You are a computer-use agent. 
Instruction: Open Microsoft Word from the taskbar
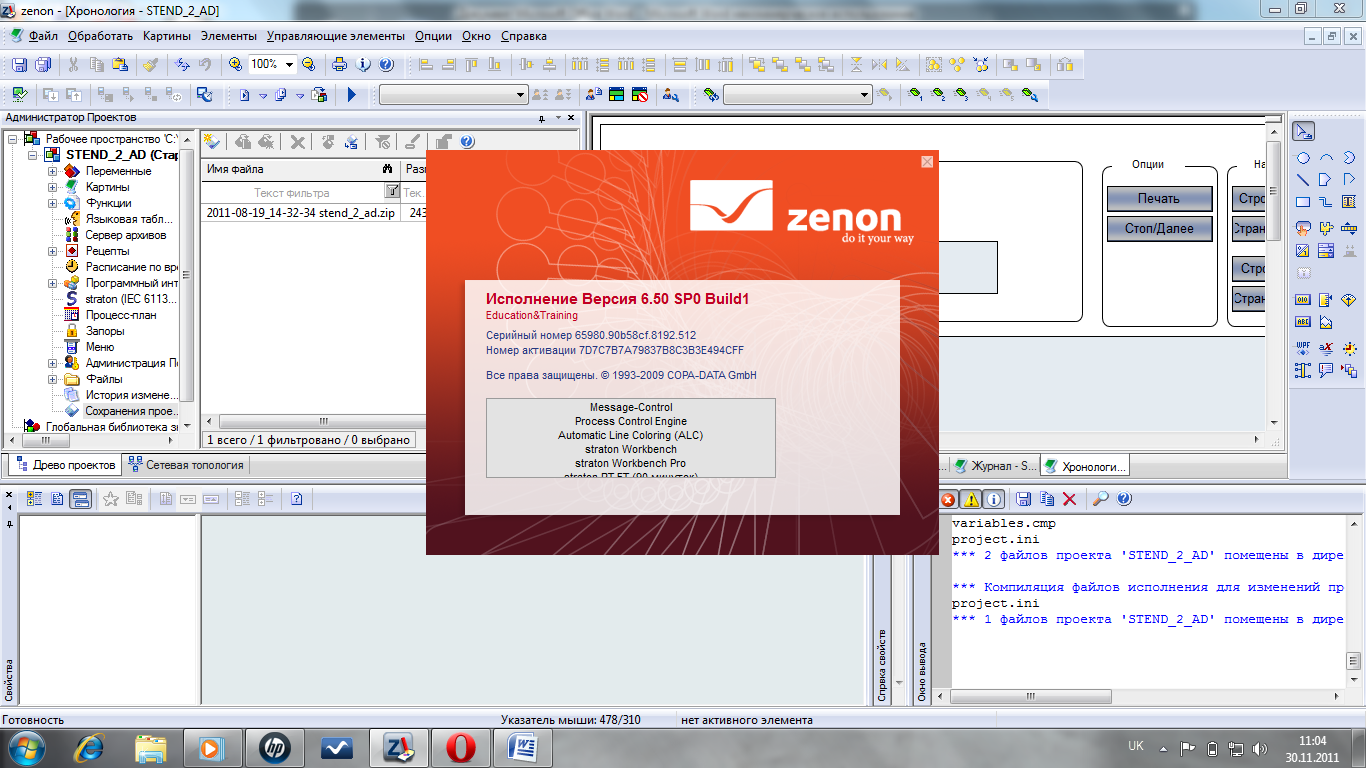[522, 747]
